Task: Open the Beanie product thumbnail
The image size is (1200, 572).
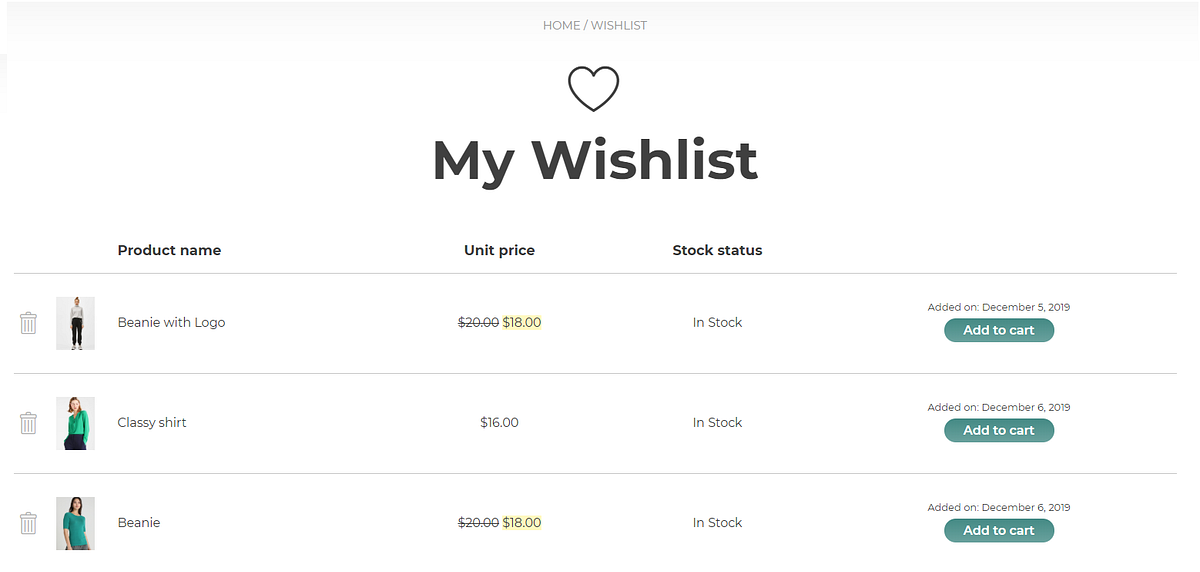Action: tap(75, 523)
